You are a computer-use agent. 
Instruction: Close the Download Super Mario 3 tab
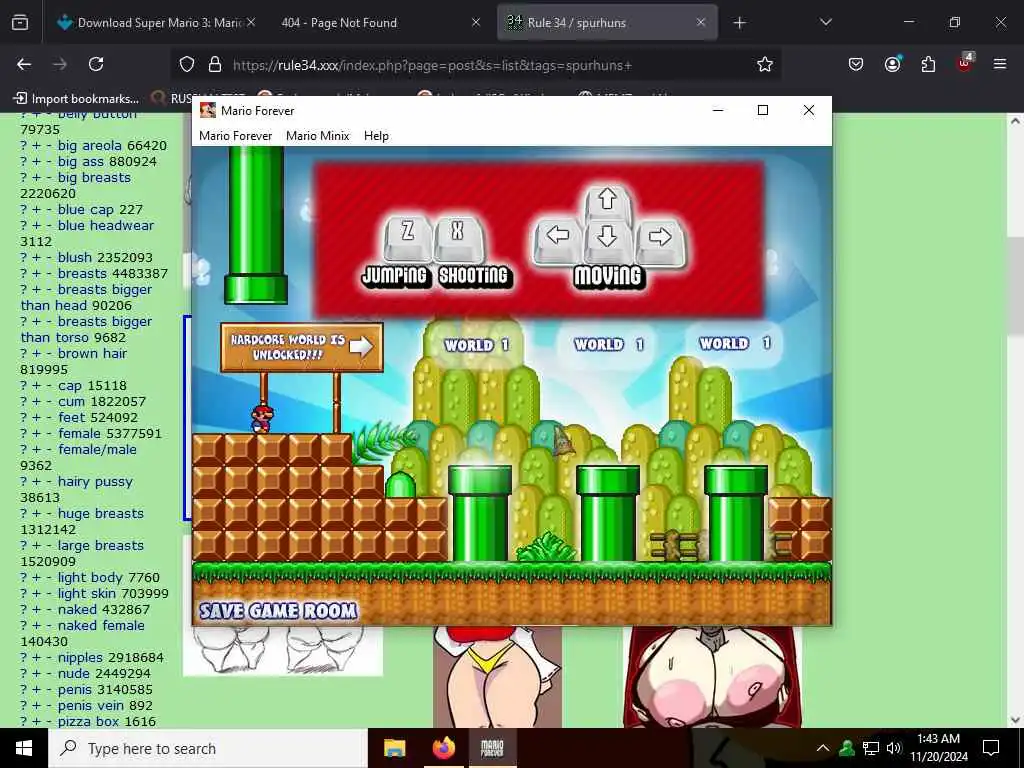tap(251, 22)
